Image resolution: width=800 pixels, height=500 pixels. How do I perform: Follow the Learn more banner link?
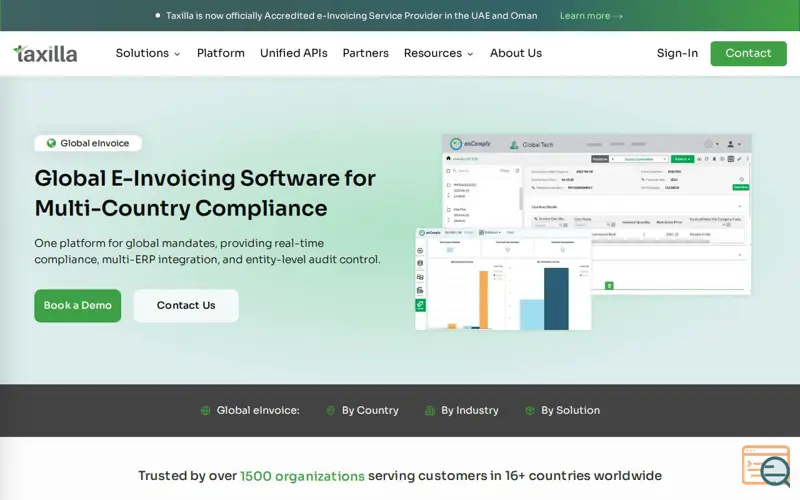(591, 16)
